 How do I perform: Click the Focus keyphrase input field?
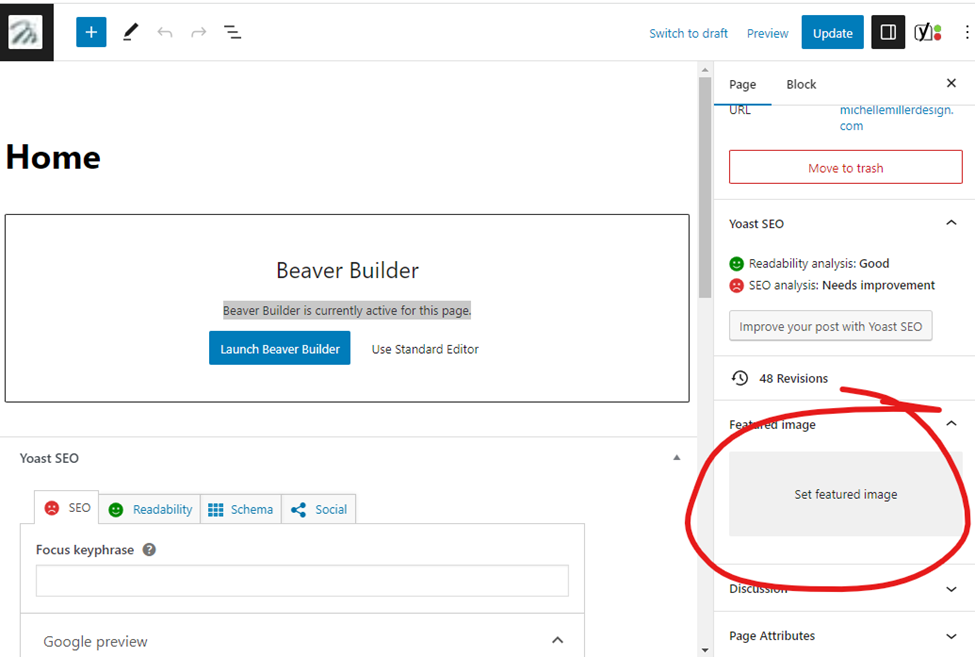tap(302, 581)
